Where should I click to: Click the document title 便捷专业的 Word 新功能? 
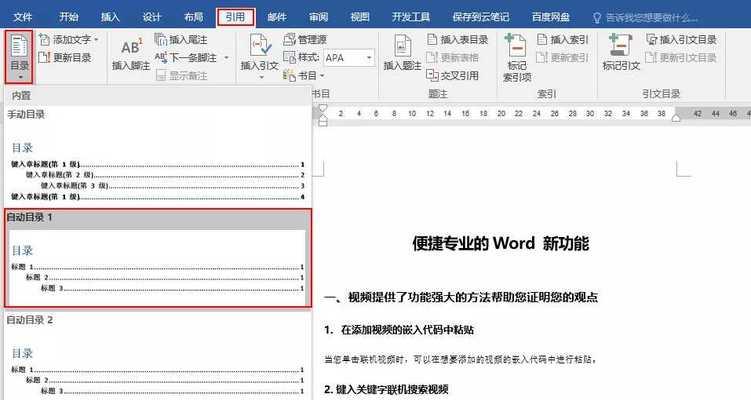click(501, 243)
